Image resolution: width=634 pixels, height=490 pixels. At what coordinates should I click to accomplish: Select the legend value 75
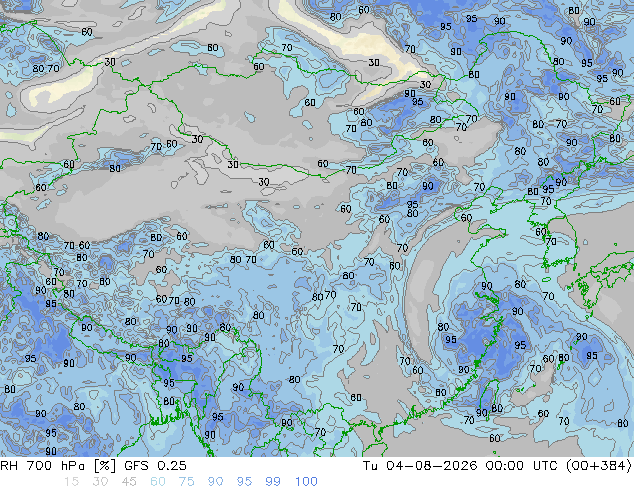[x=186, y=482]
